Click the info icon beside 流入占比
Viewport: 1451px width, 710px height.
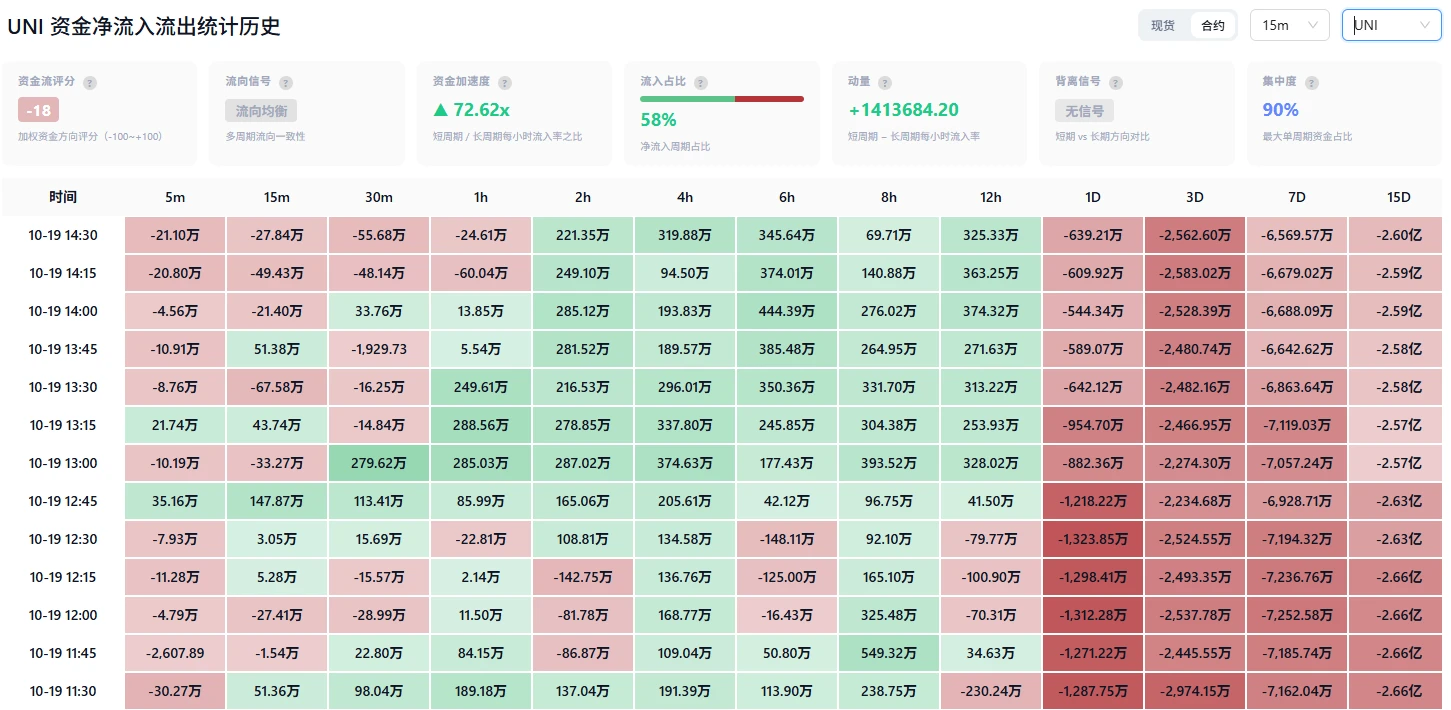click(701, 83)
